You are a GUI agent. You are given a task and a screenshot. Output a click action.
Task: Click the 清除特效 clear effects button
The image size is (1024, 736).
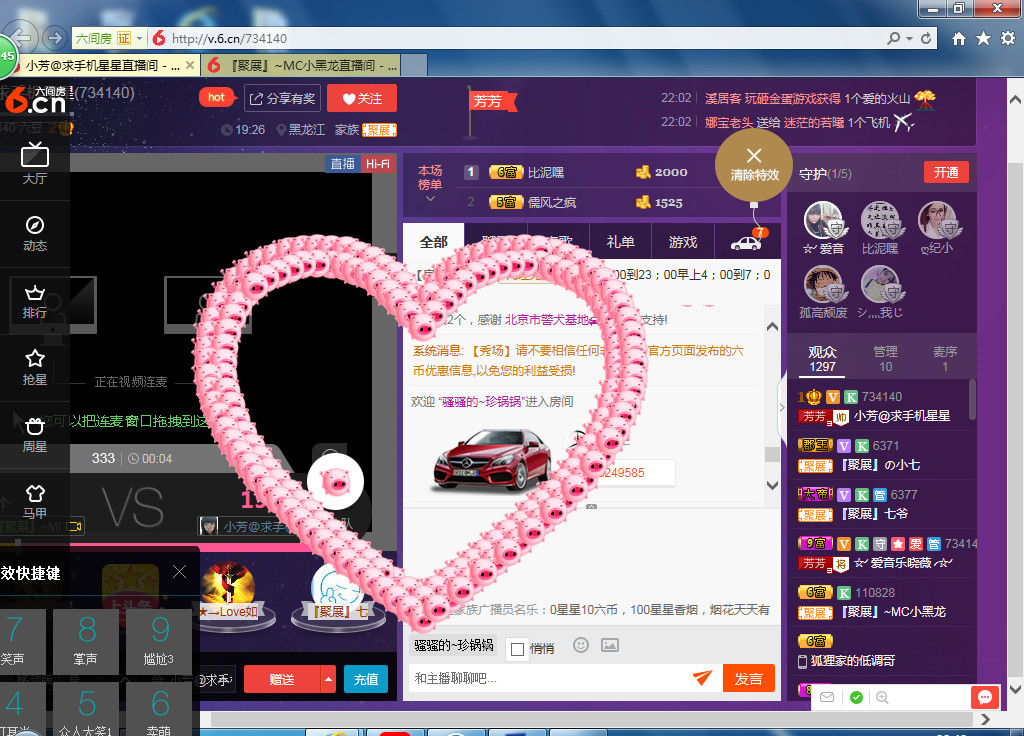coord(754,166)
